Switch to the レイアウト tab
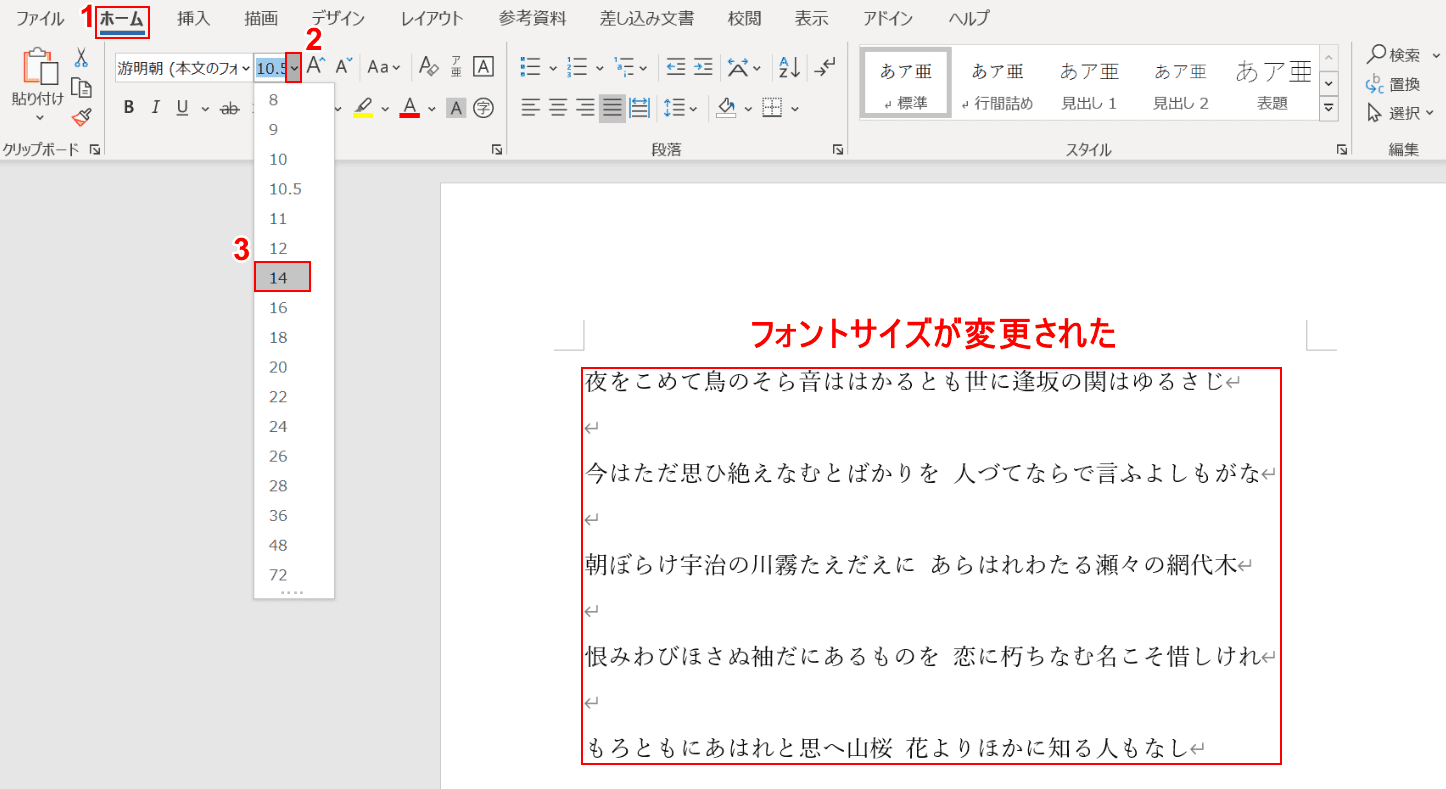This screenshot has height=789, width=1446. pos(432,18)
